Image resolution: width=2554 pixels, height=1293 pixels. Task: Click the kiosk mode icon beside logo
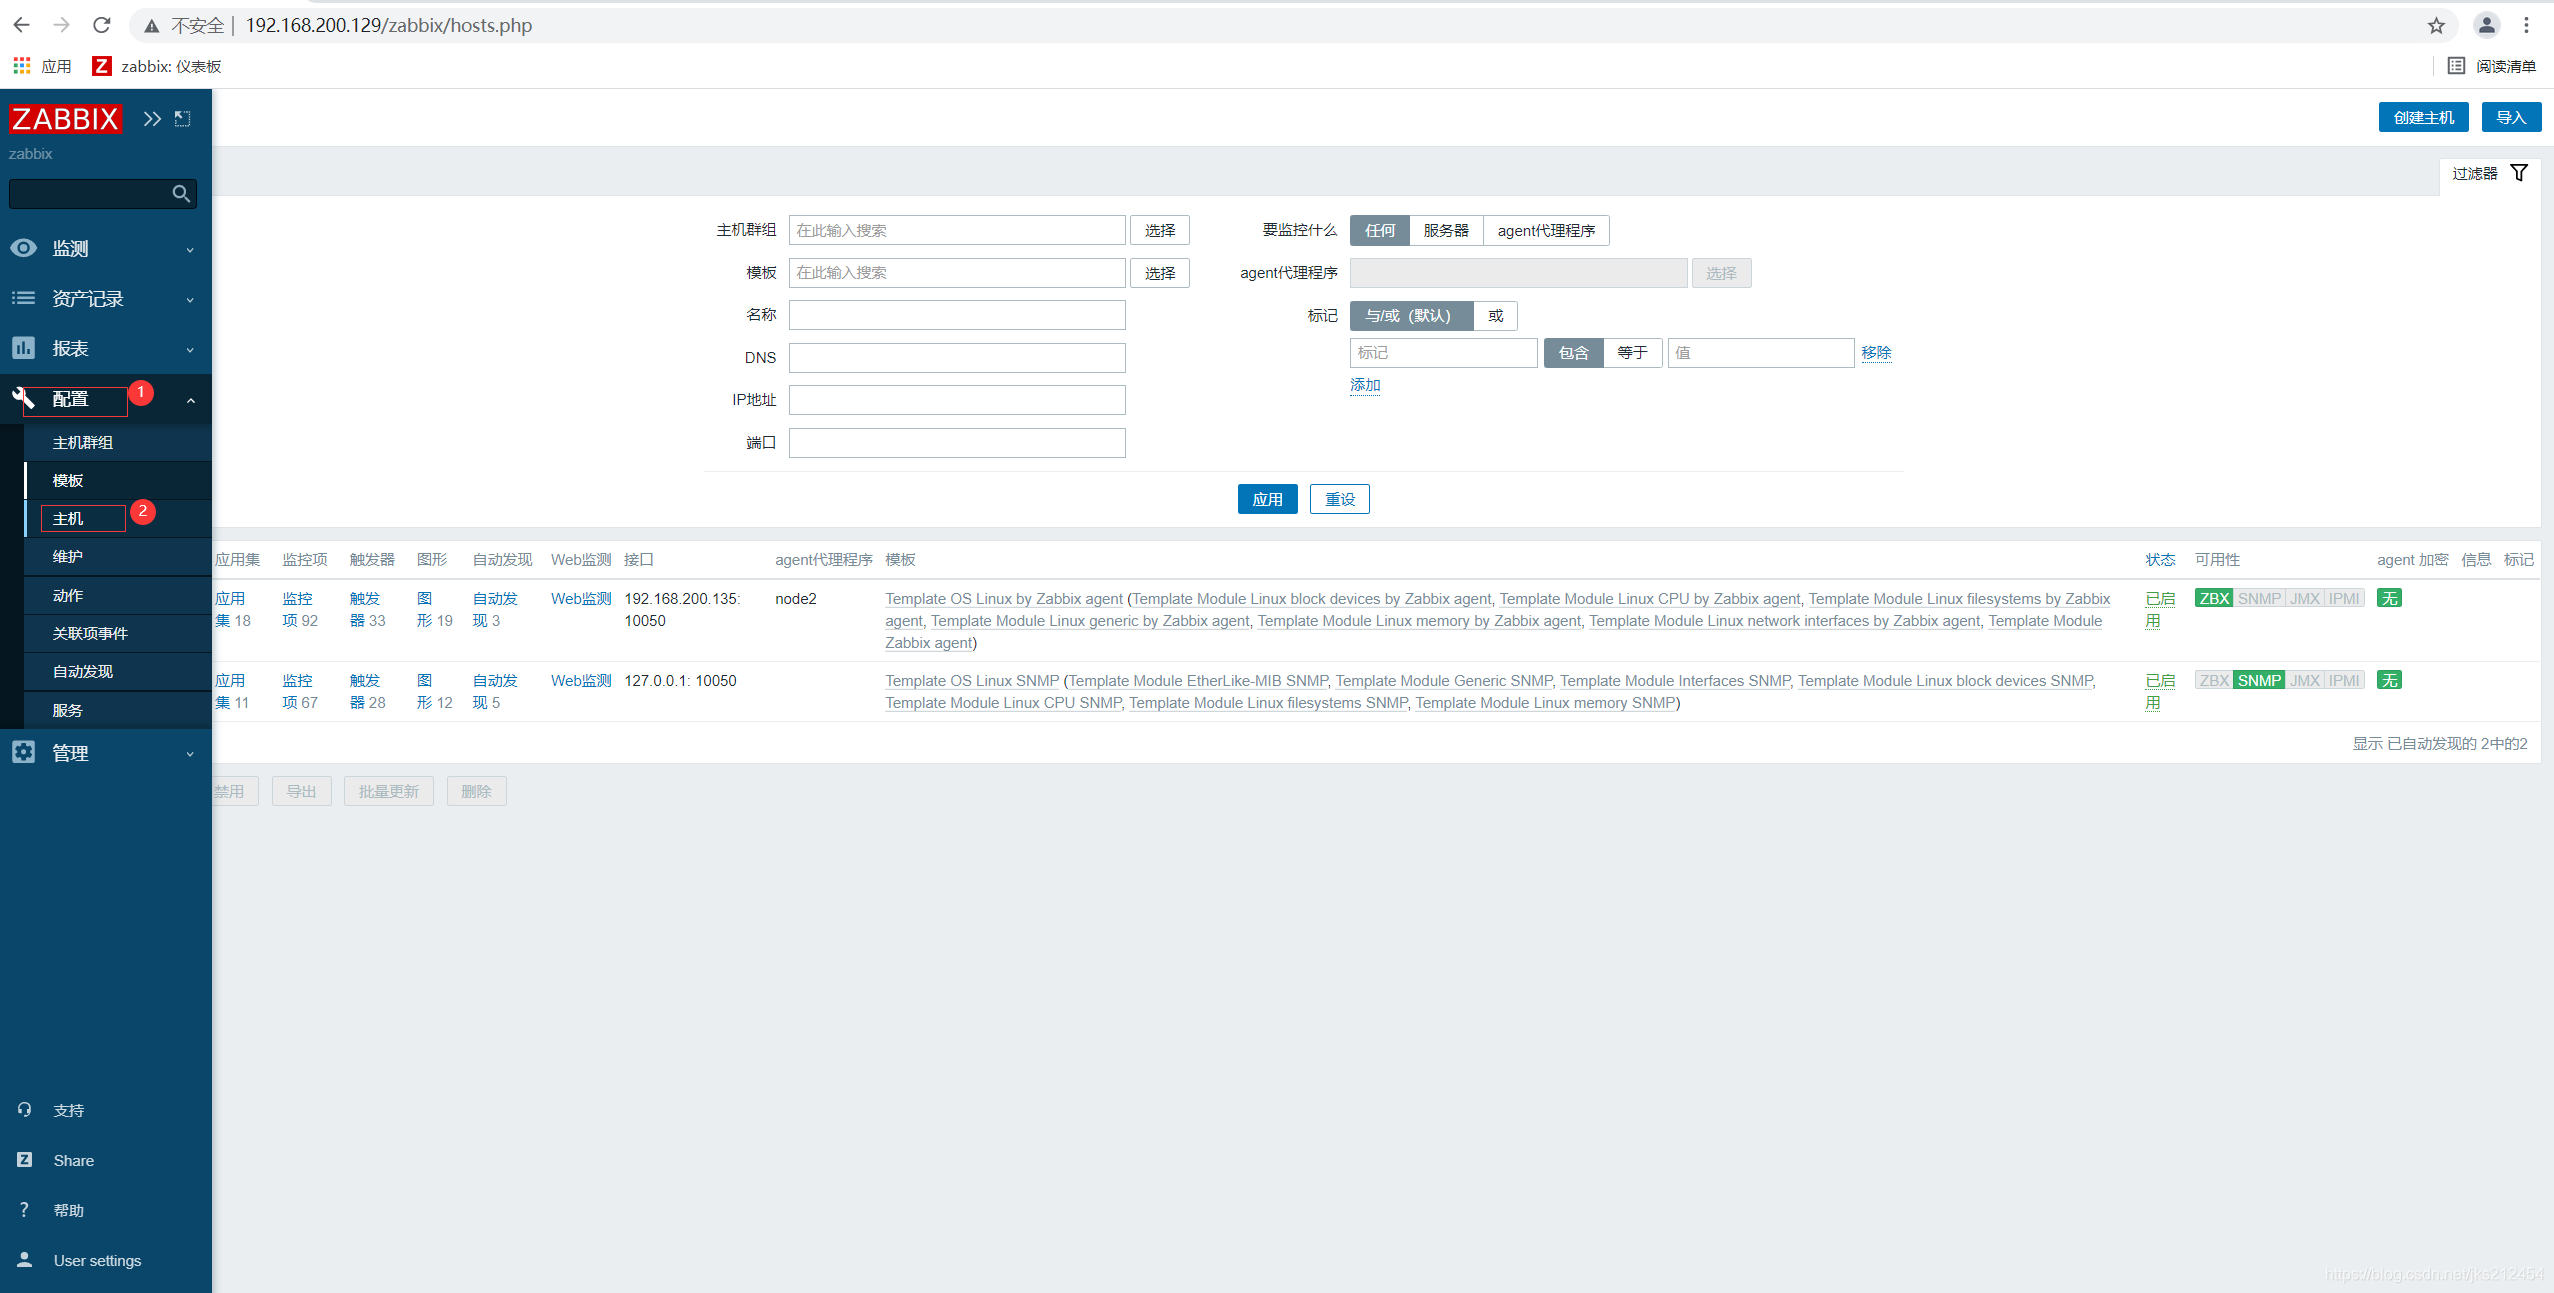(183, 119)
